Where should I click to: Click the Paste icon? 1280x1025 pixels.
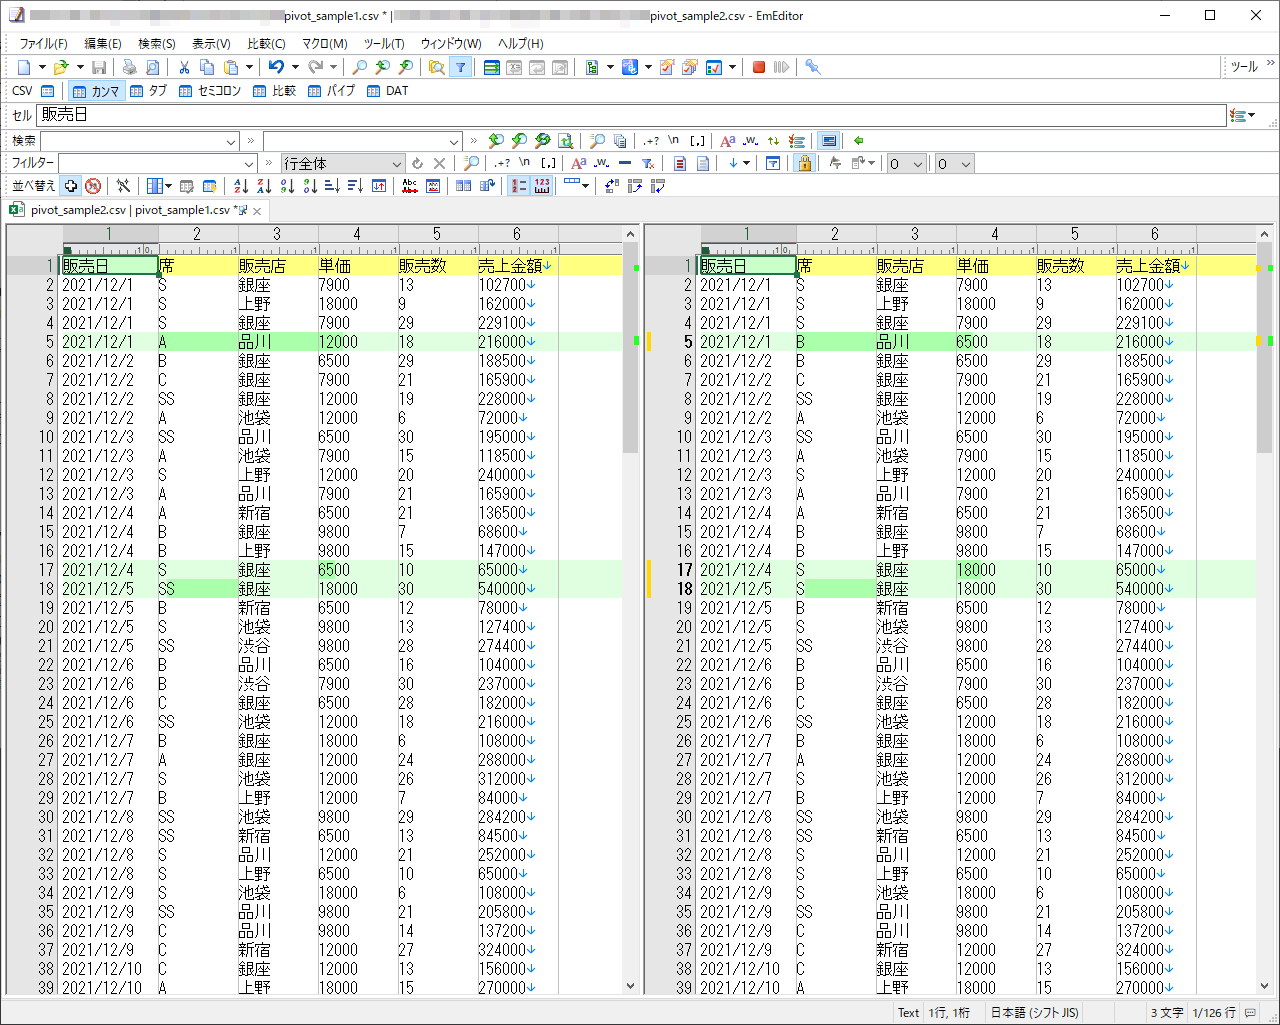point(232,67)
